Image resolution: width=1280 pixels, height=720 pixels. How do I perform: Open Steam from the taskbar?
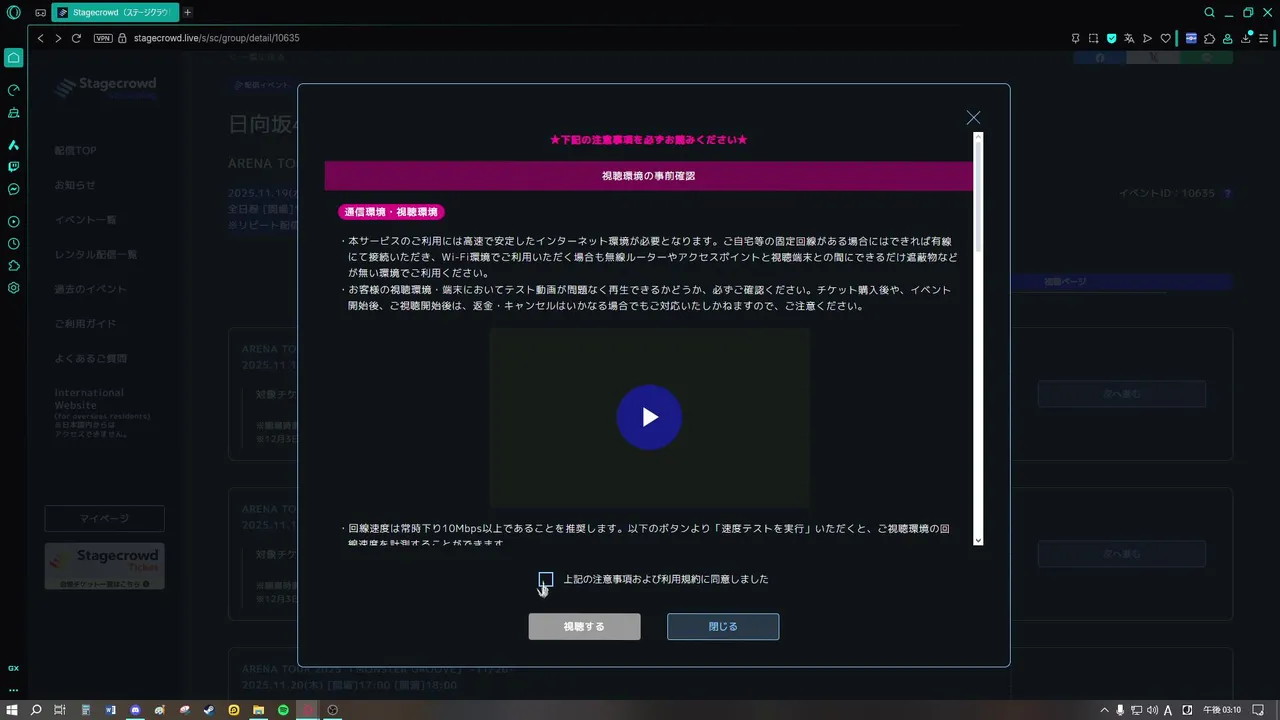209,710
